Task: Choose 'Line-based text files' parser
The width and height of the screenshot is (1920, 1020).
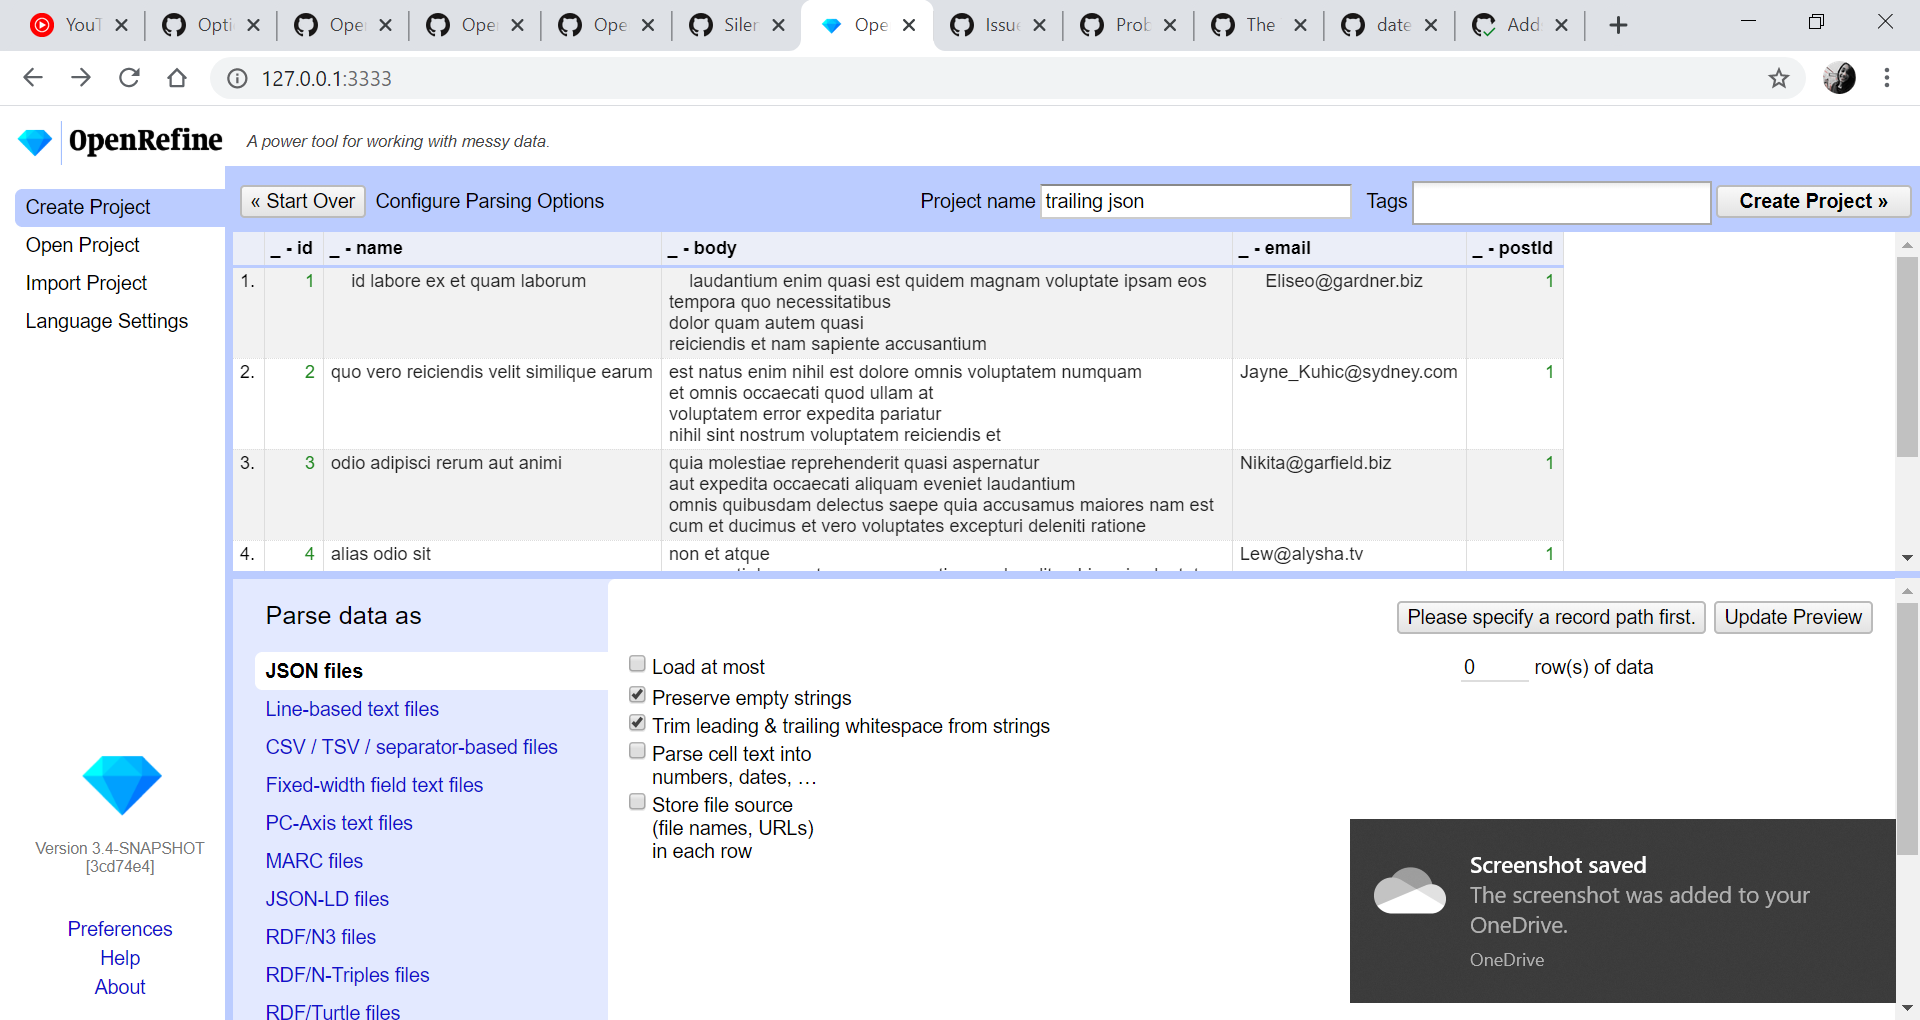Action: click(x=352, y=709)
